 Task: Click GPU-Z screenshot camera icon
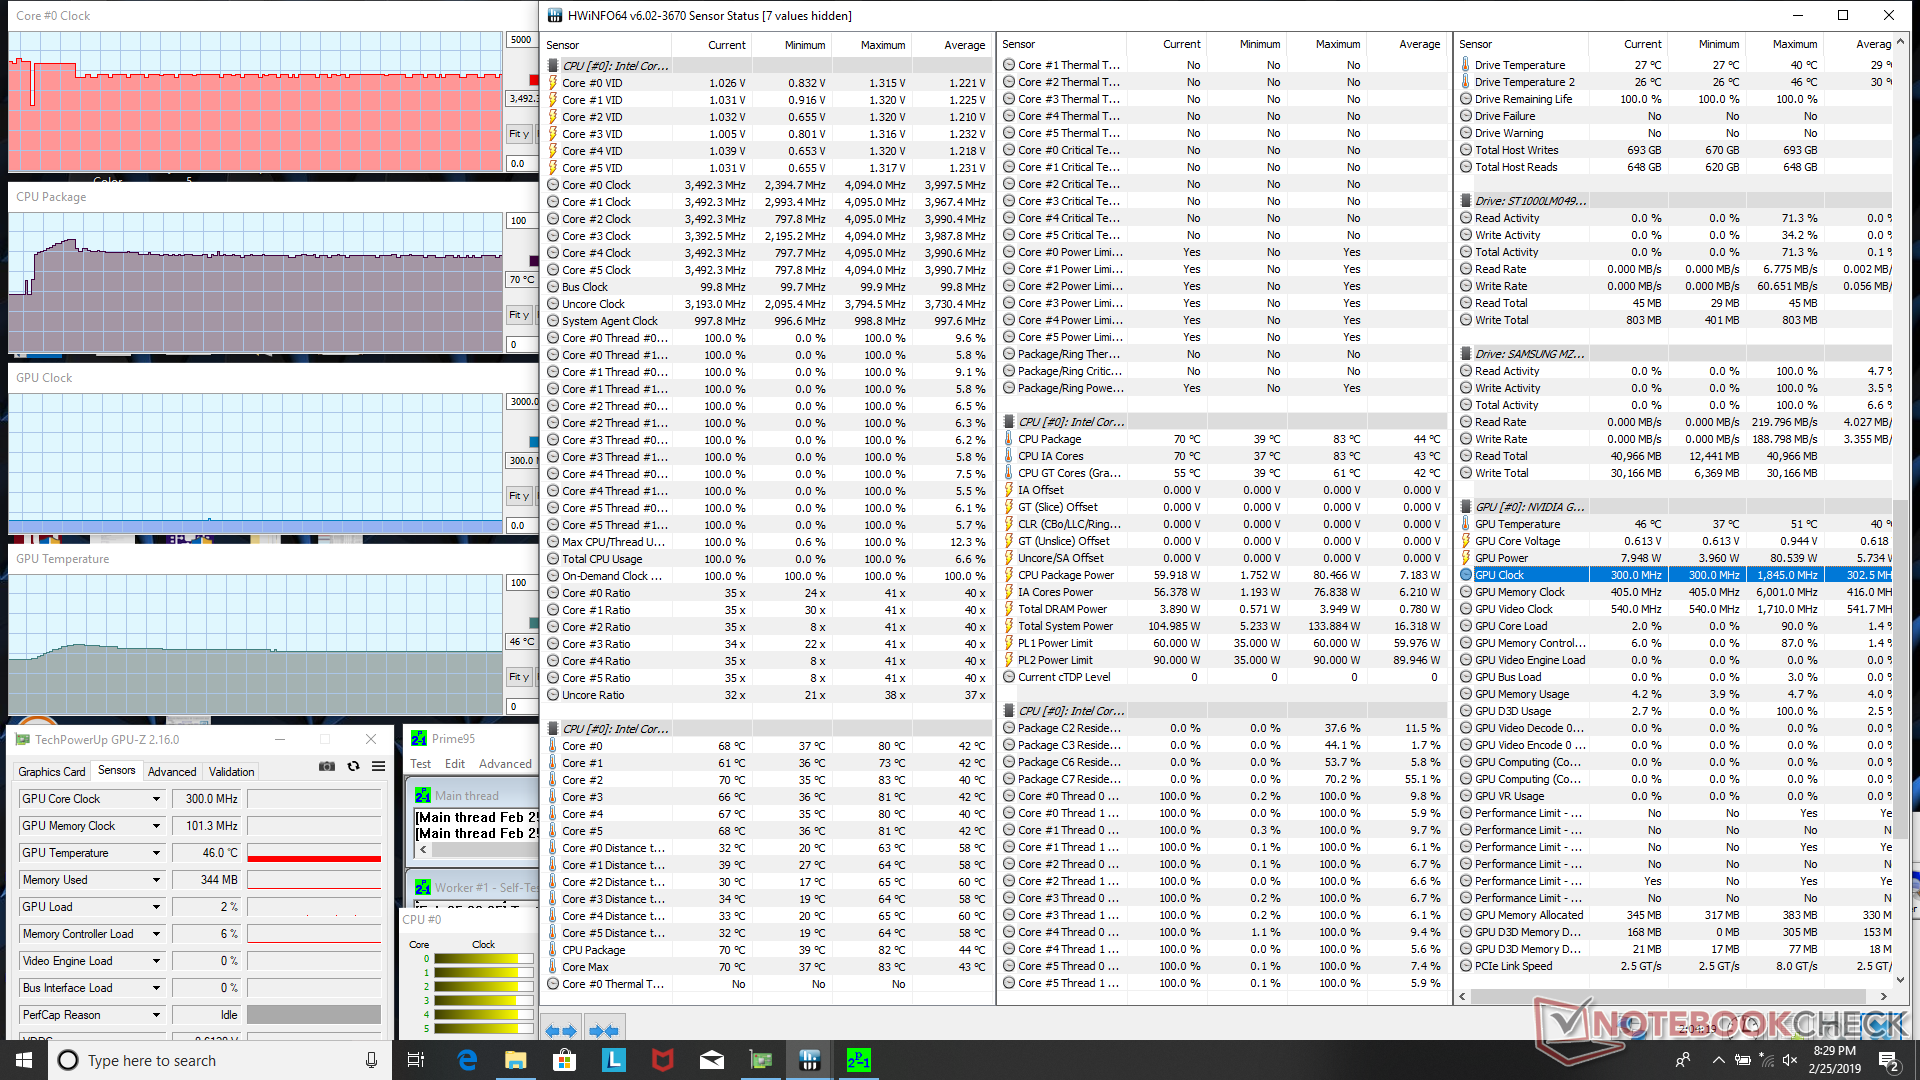327,766
